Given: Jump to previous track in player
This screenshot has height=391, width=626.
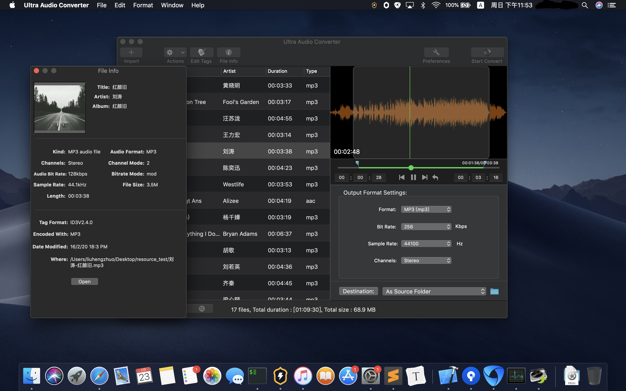Looking at the screenshot, I should click(402, 177).
